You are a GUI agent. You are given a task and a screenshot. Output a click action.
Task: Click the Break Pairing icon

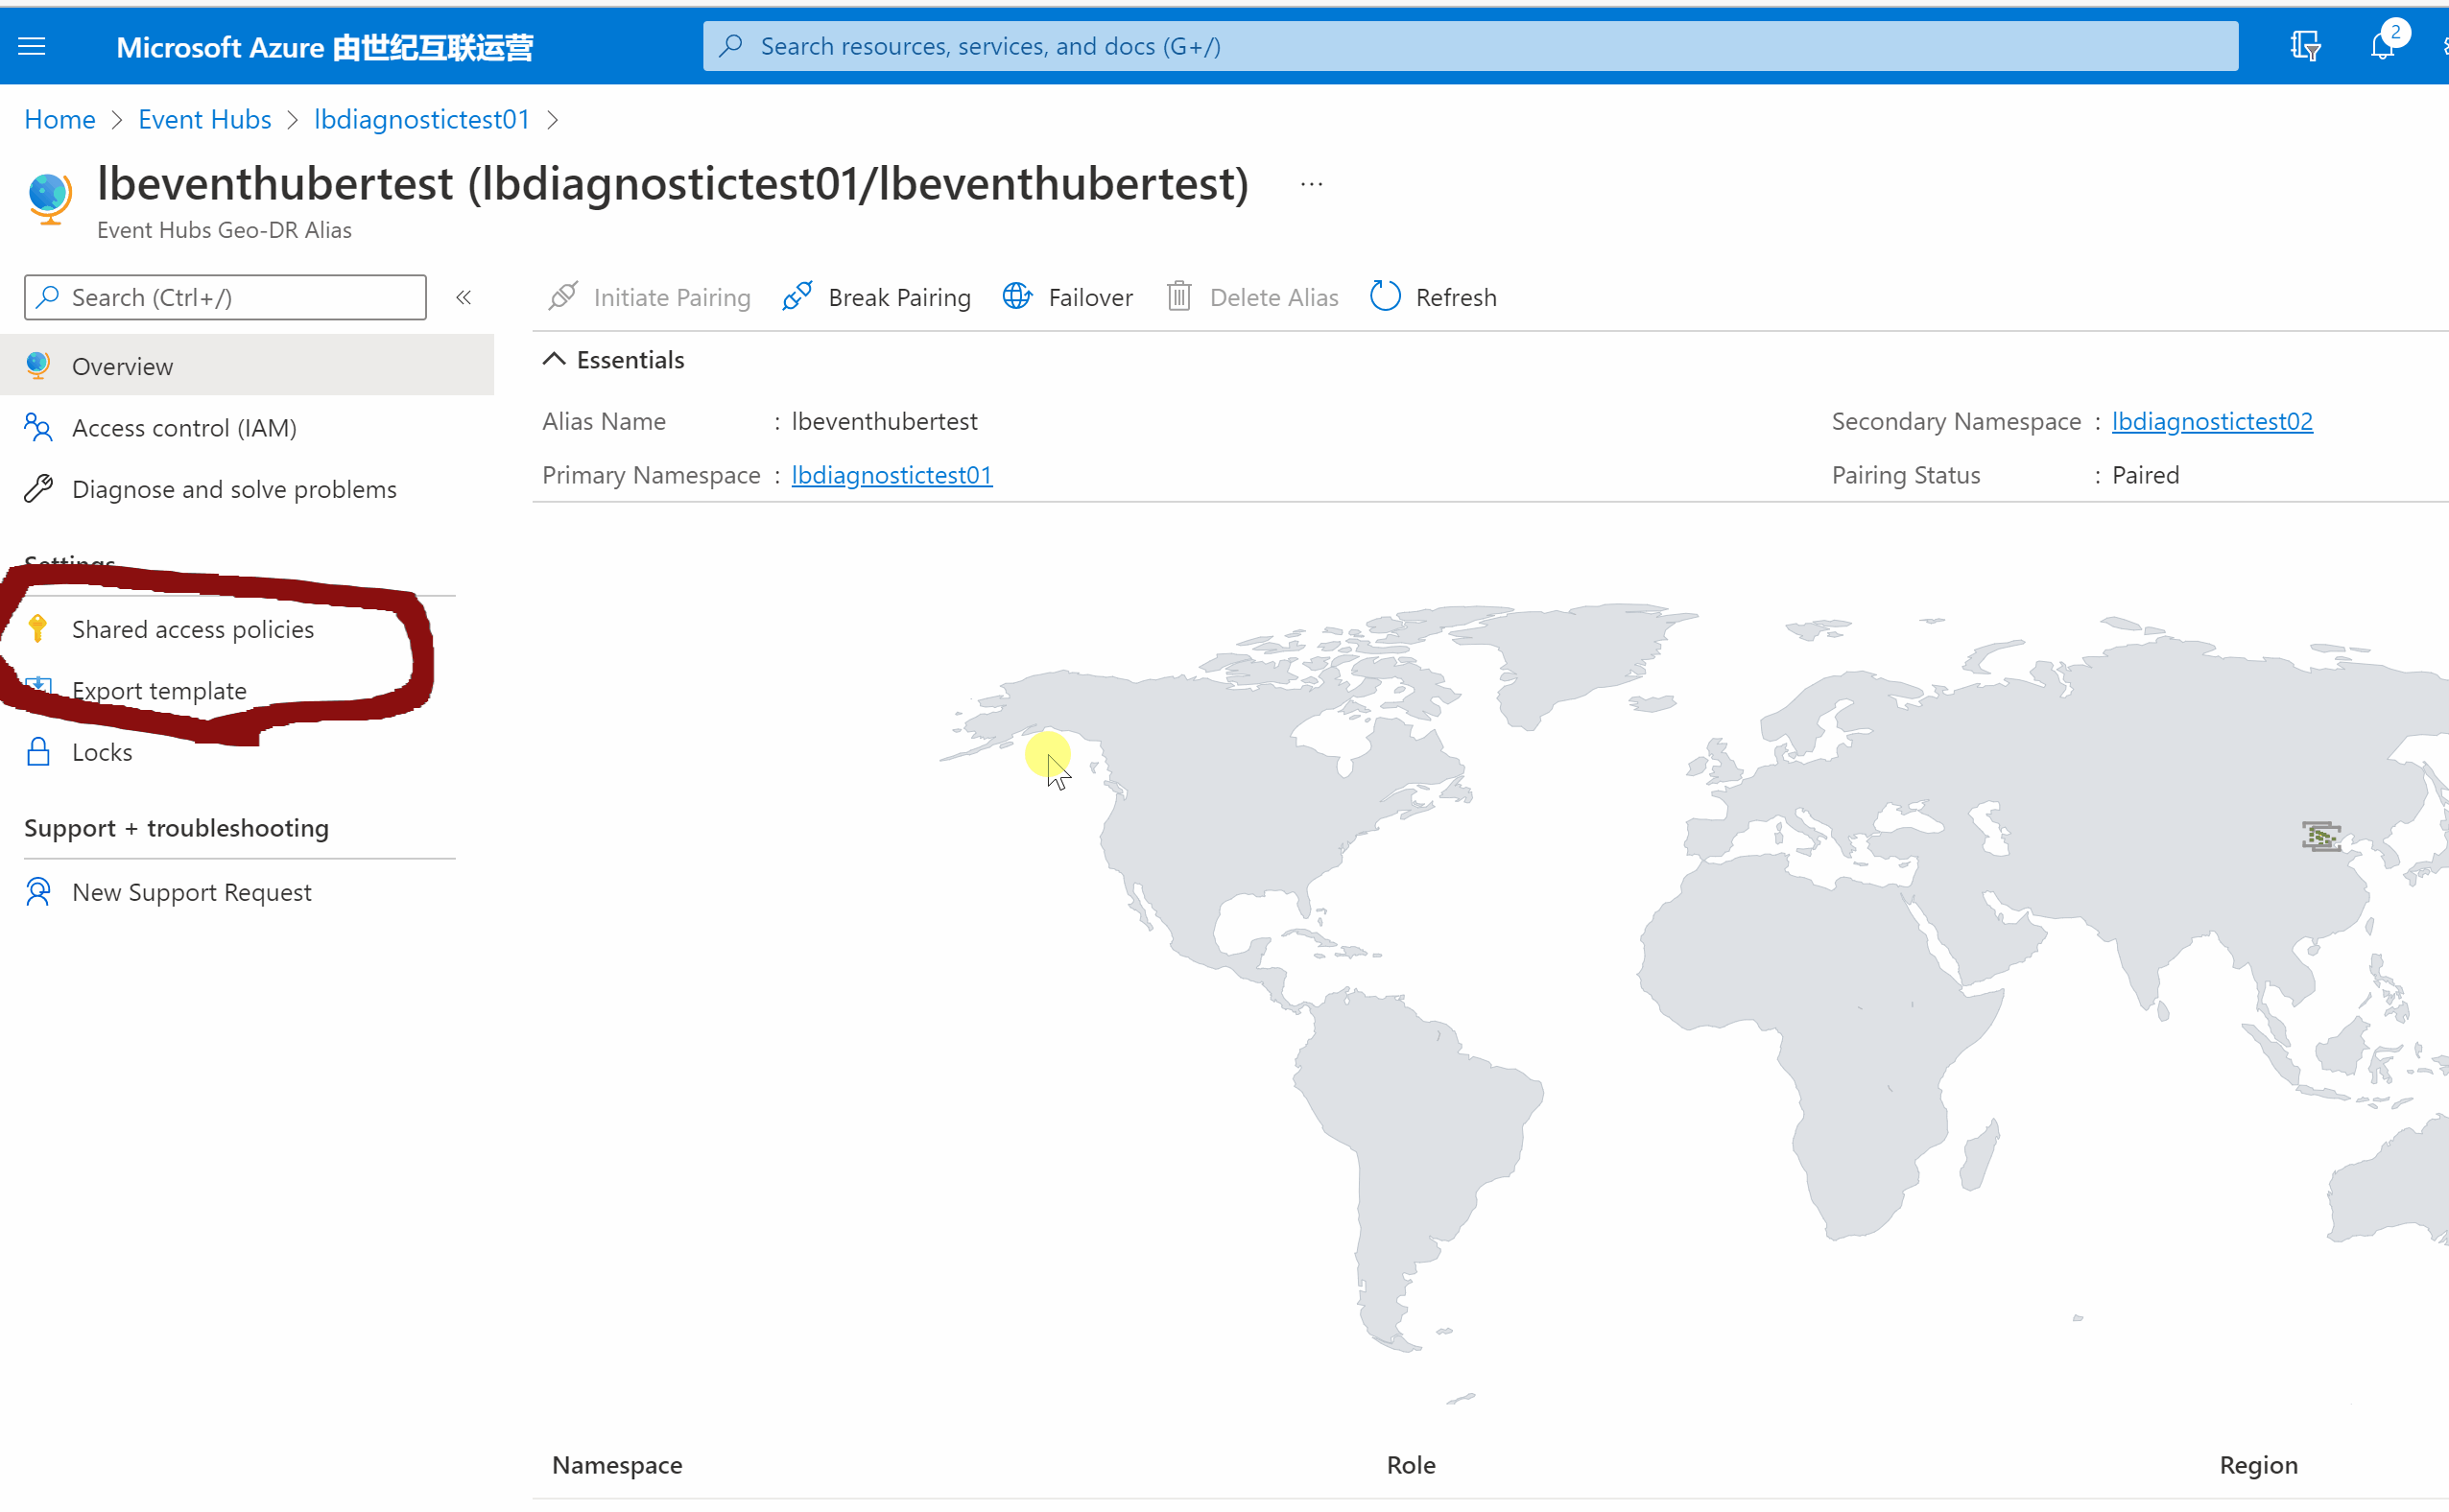[797, 297]
